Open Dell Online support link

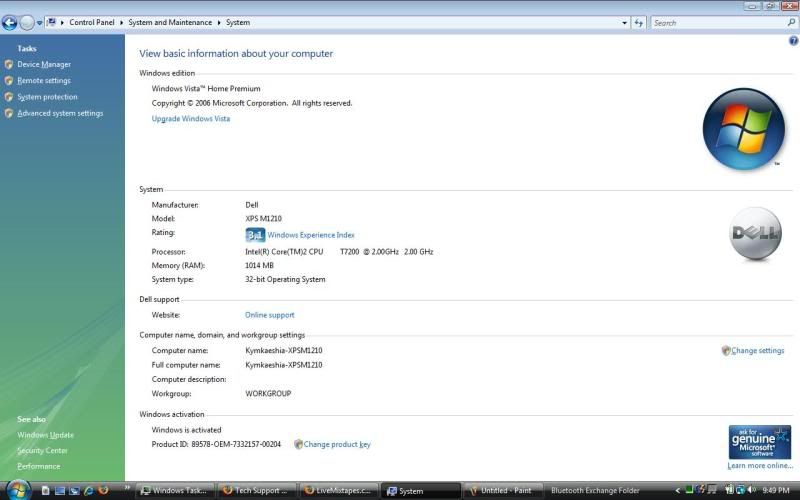coord(269,315)
